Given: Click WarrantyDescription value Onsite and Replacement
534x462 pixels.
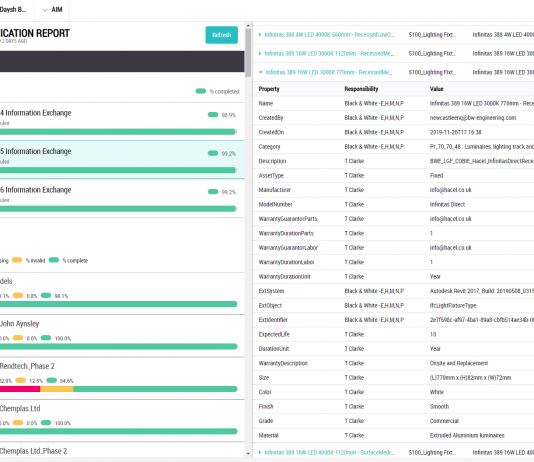Looking at the screenshot, I should point(459,363).
